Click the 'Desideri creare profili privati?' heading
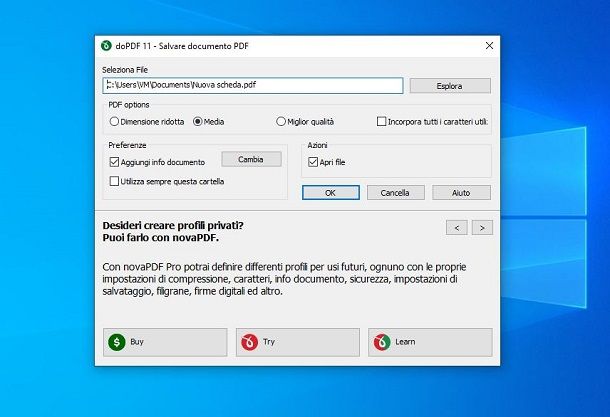 click(173, 225)
